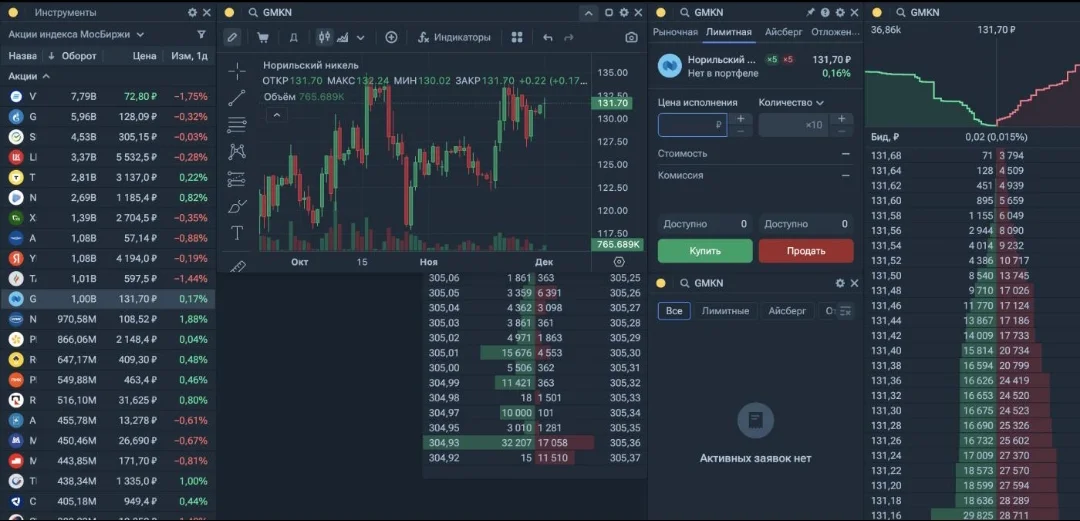Select the horizontal lines Fibonacci tool

pos(237,125)
